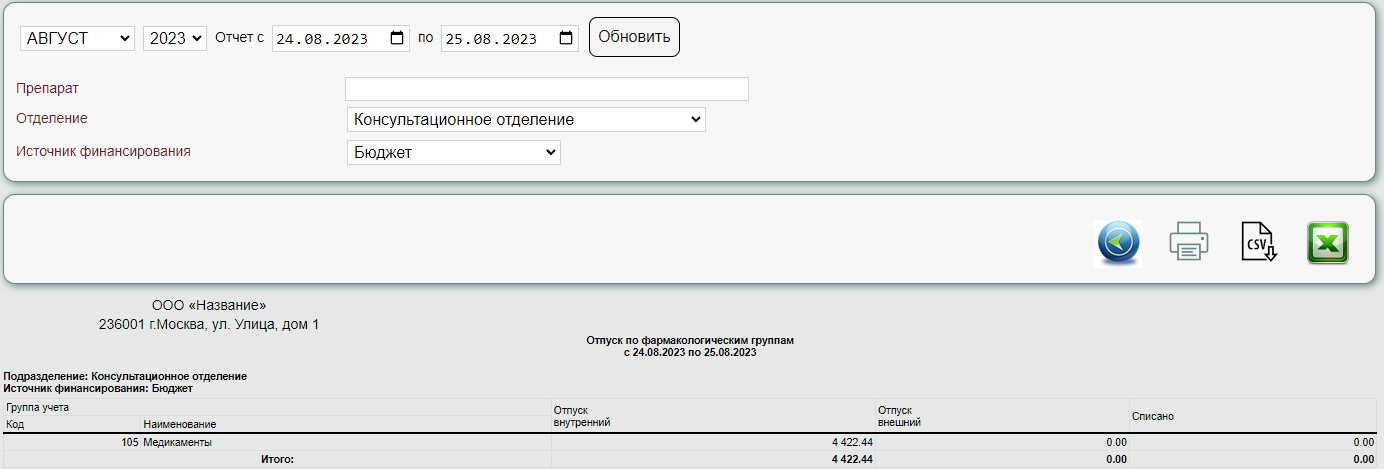Click the Отпуск внутренний column header
The height and width of the screenshot is (469, 1384).
click(582, 416)
